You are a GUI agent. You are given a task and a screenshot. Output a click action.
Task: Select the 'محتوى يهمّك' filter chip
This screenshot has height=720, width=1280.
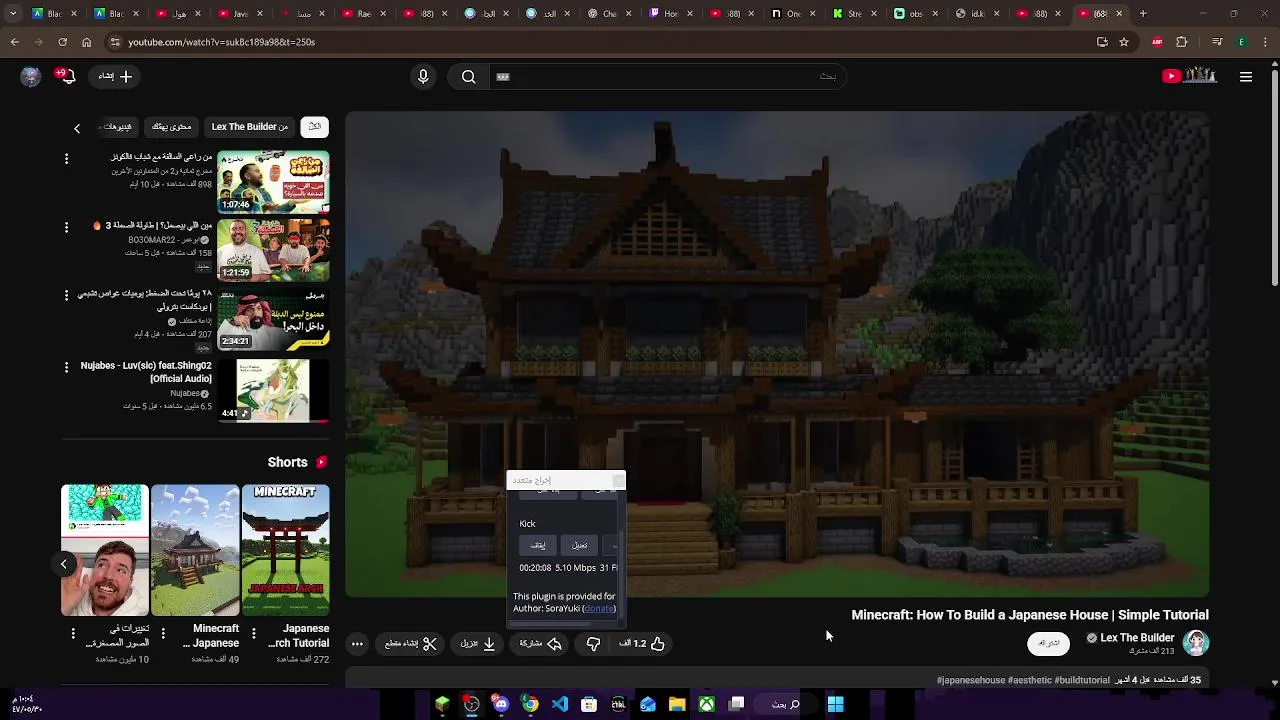172,127
